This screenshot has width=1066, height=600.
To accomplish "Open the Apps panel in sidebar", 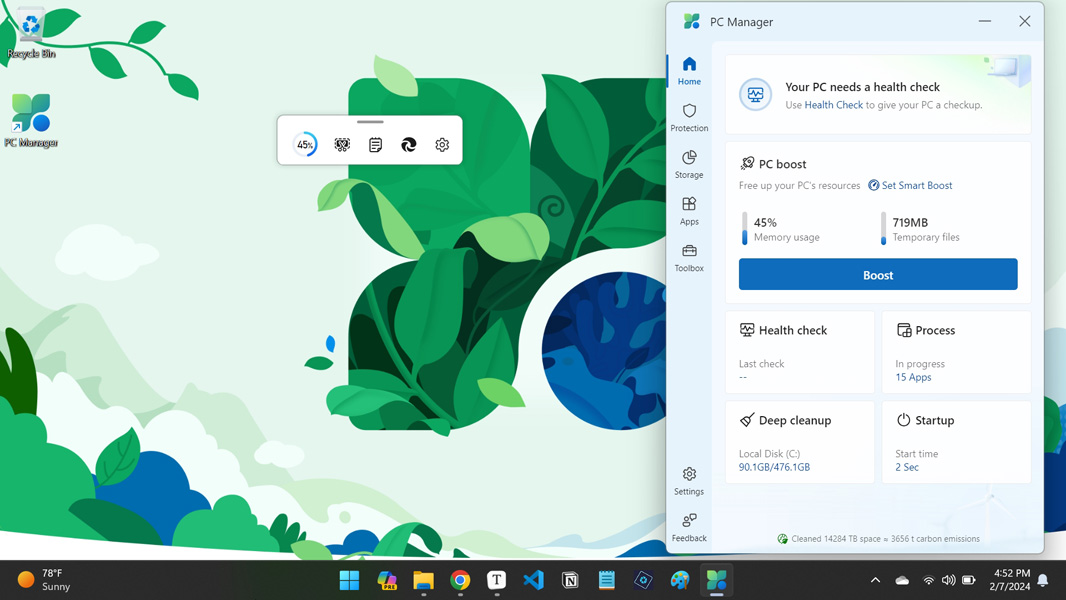I will click(x=689, y=212).
